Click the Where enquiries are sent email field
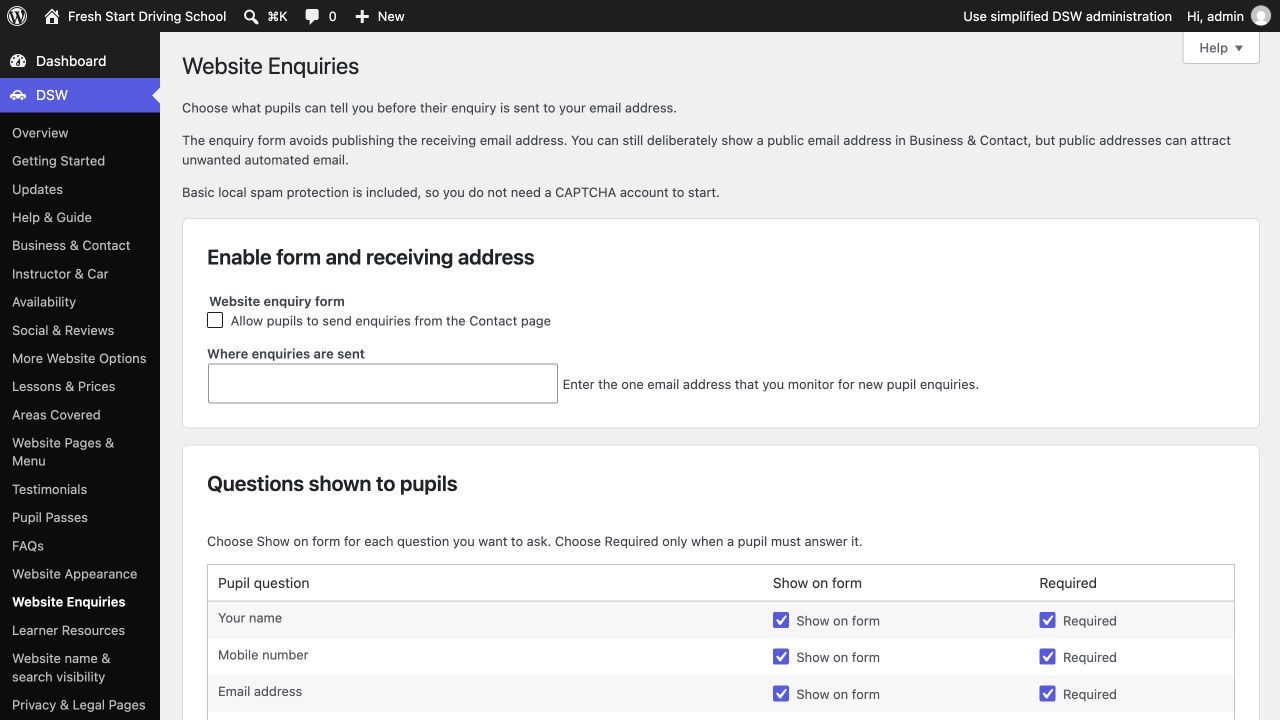The image size is (1280, 720). coord(382,383)
